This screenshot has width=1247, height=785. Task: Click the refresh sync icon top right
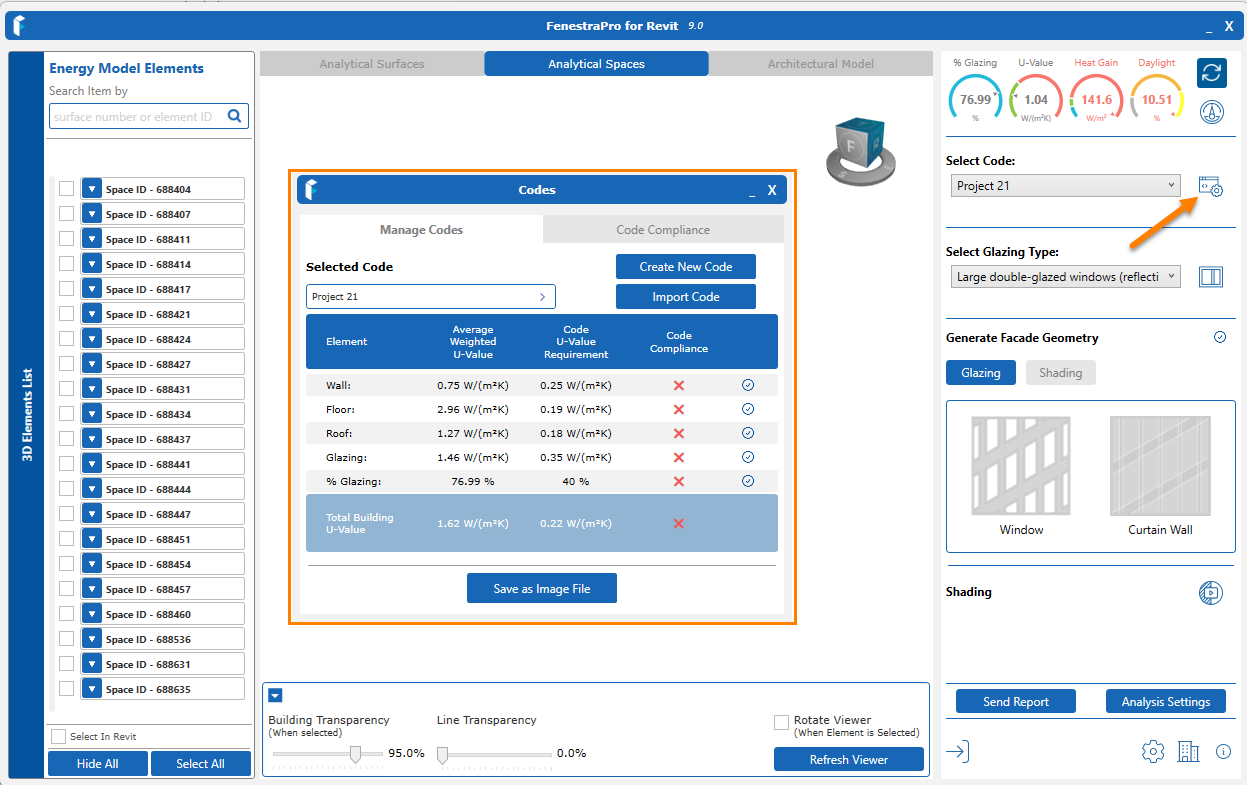(1211, 73)
